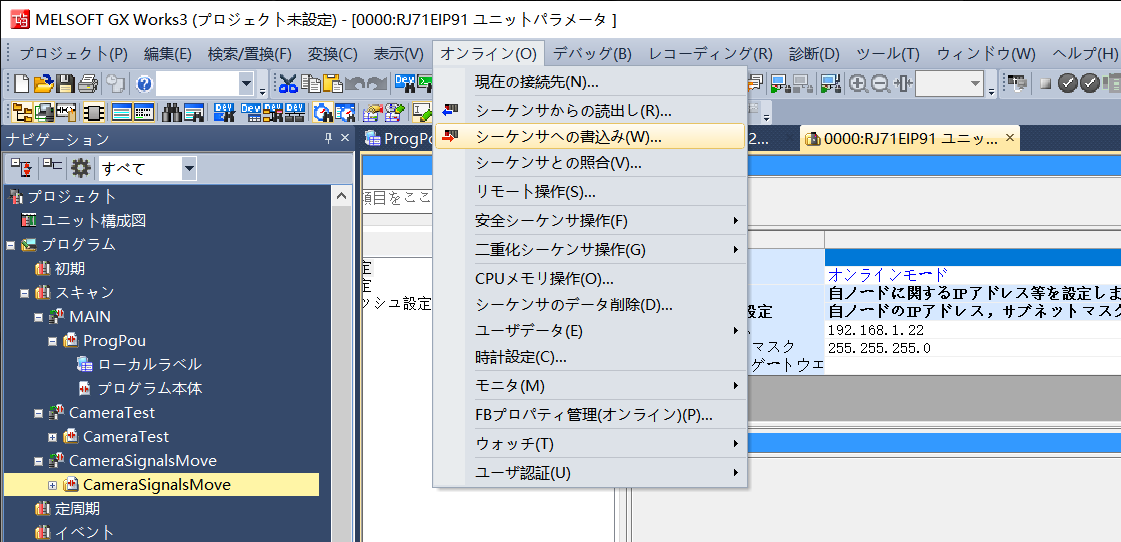Screen dimensions: 1121x542
Task: Click the Zoom out magnifier icon
Action: point(881,84)
